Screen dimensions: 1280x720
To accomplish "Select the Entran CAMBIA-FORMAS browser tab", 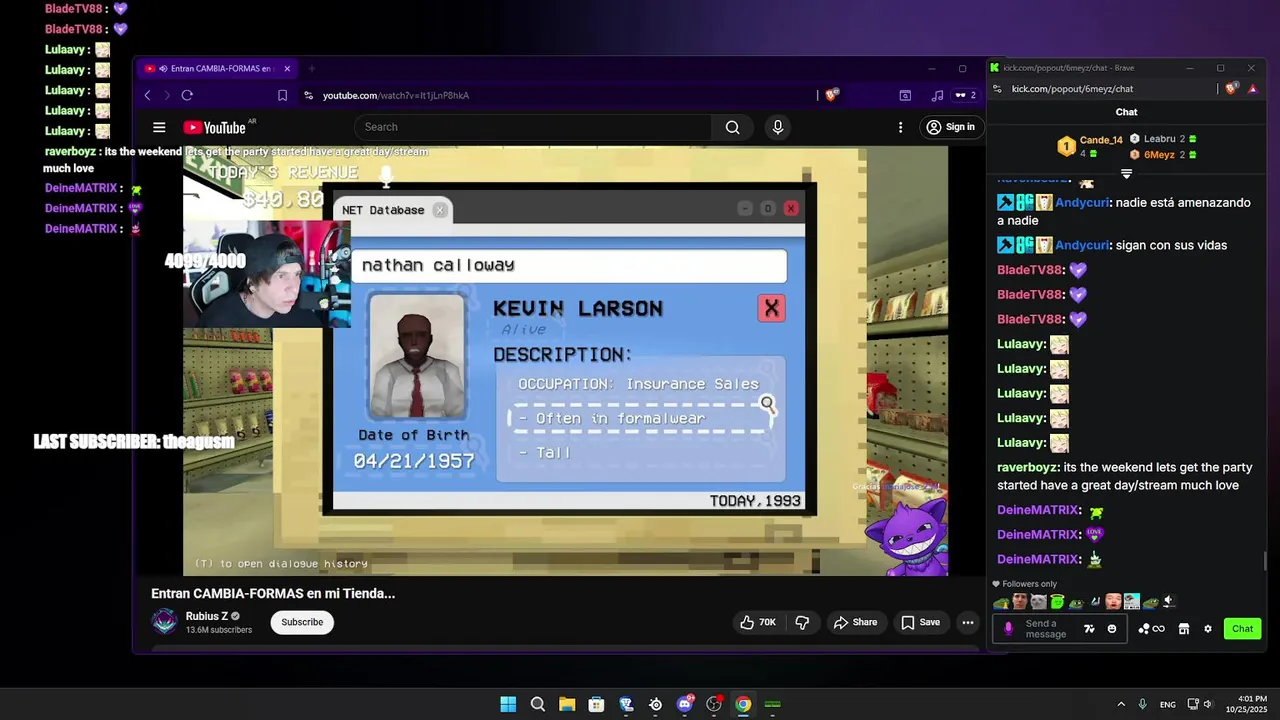I will pyautogui.click(x=217, y=69).
